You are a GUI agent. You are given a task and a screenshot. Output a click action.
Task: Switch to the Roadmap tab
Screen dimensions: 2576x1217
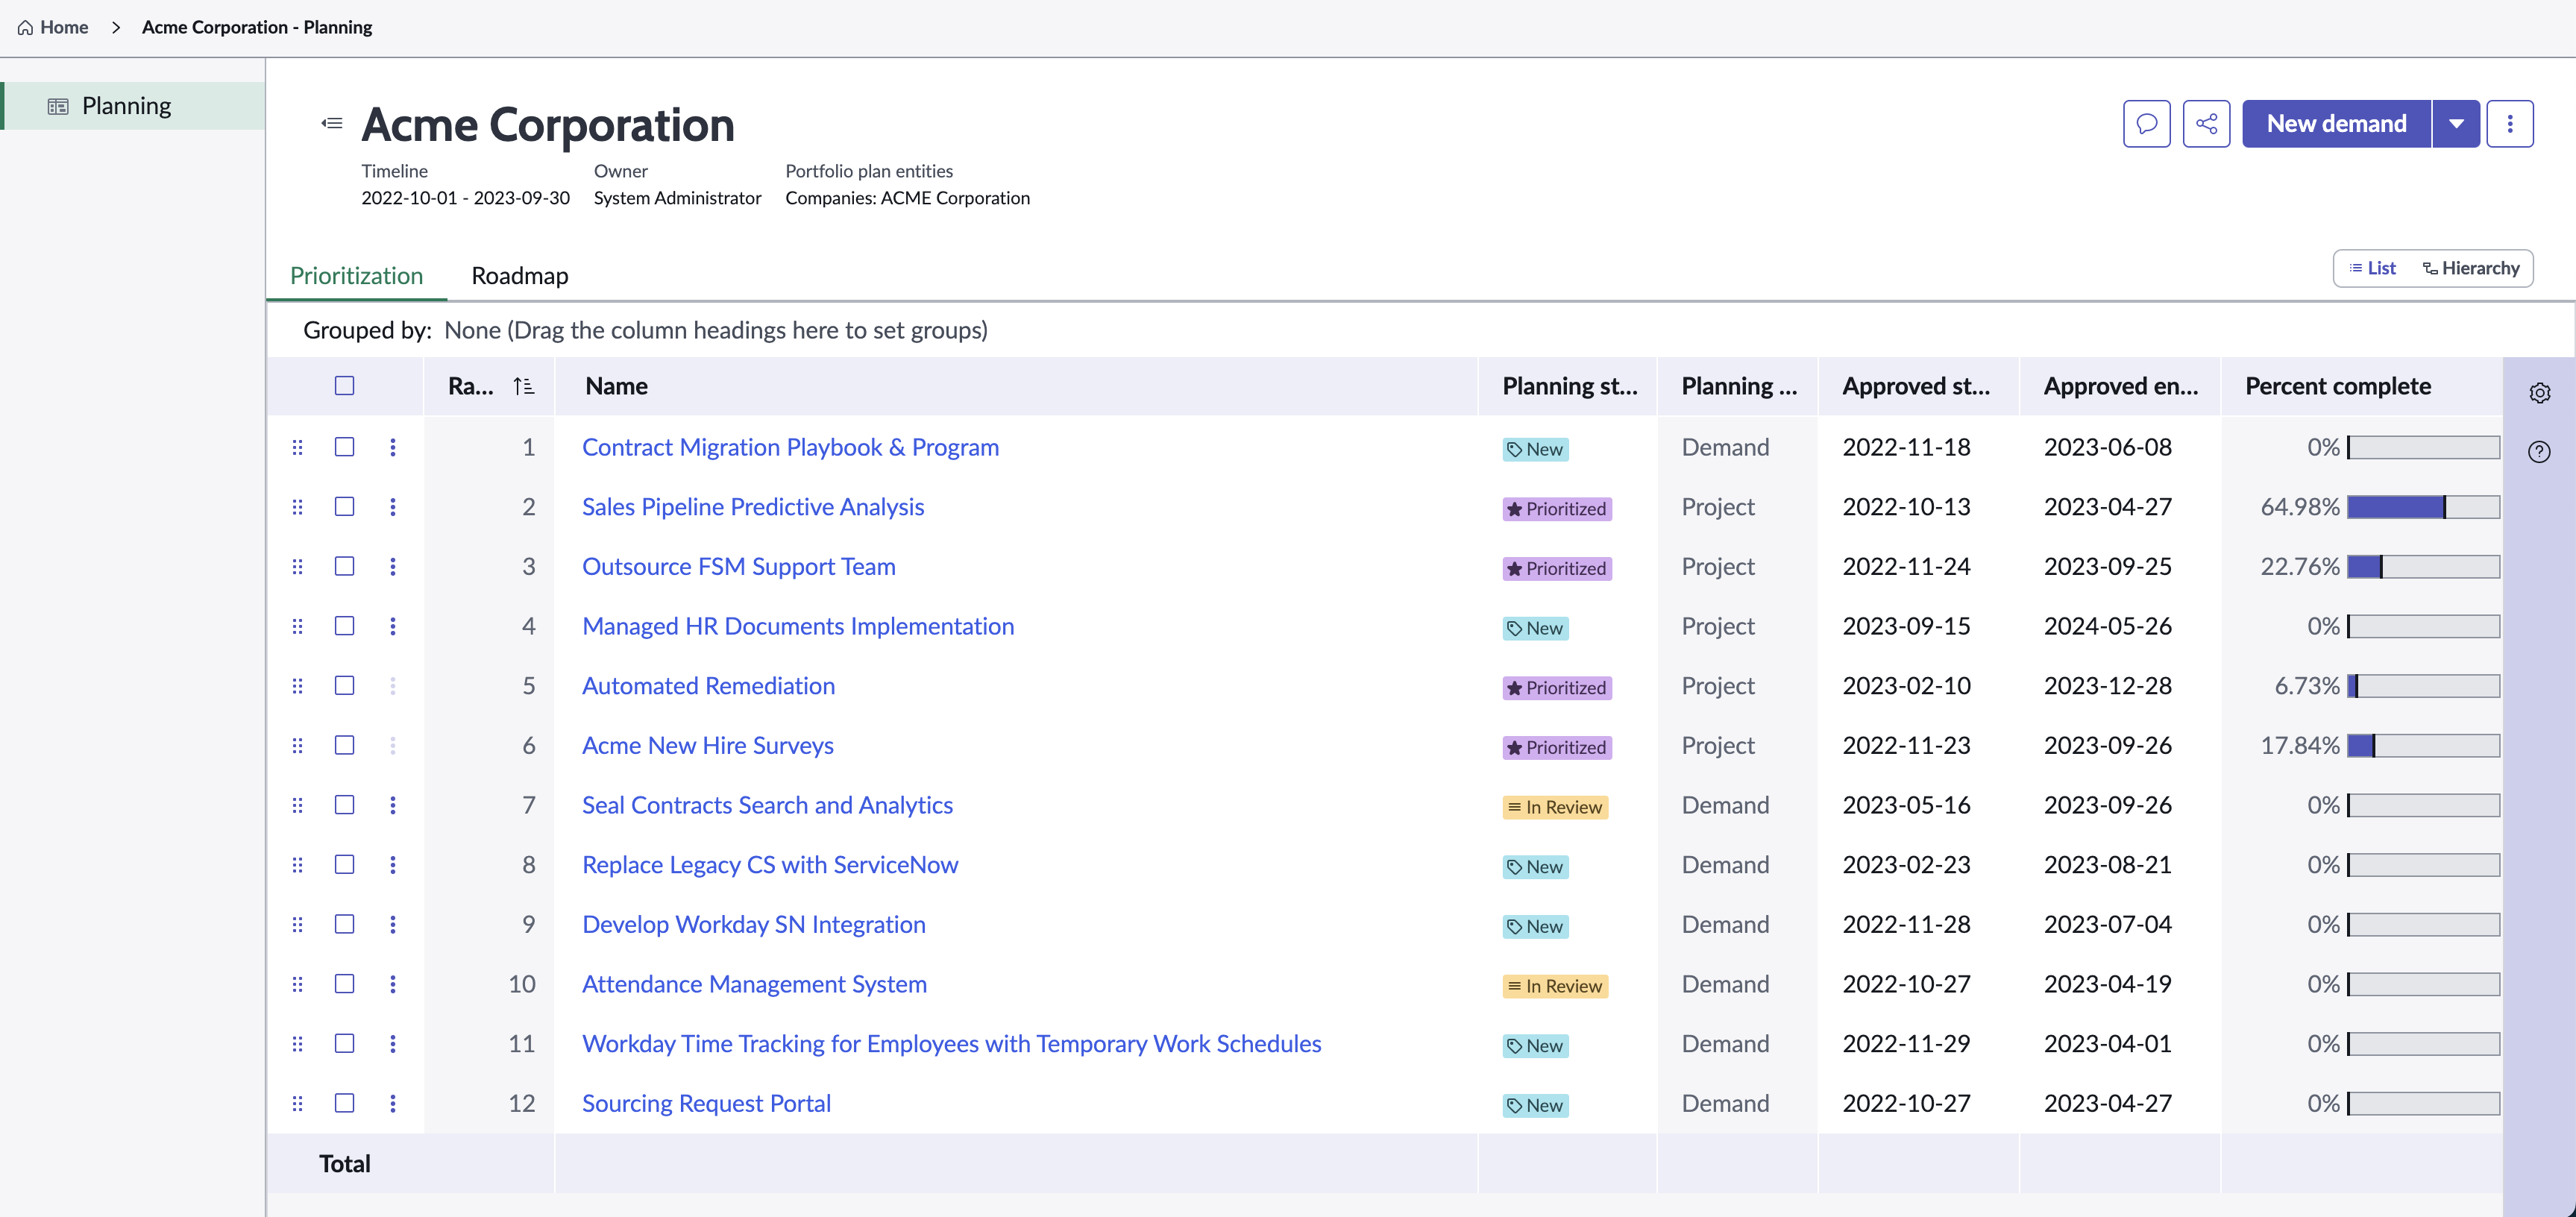[x=520, y=276]
